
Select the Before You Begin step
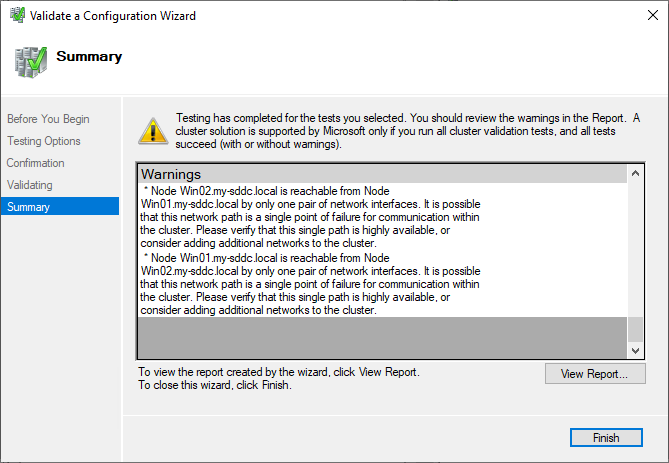48,119
